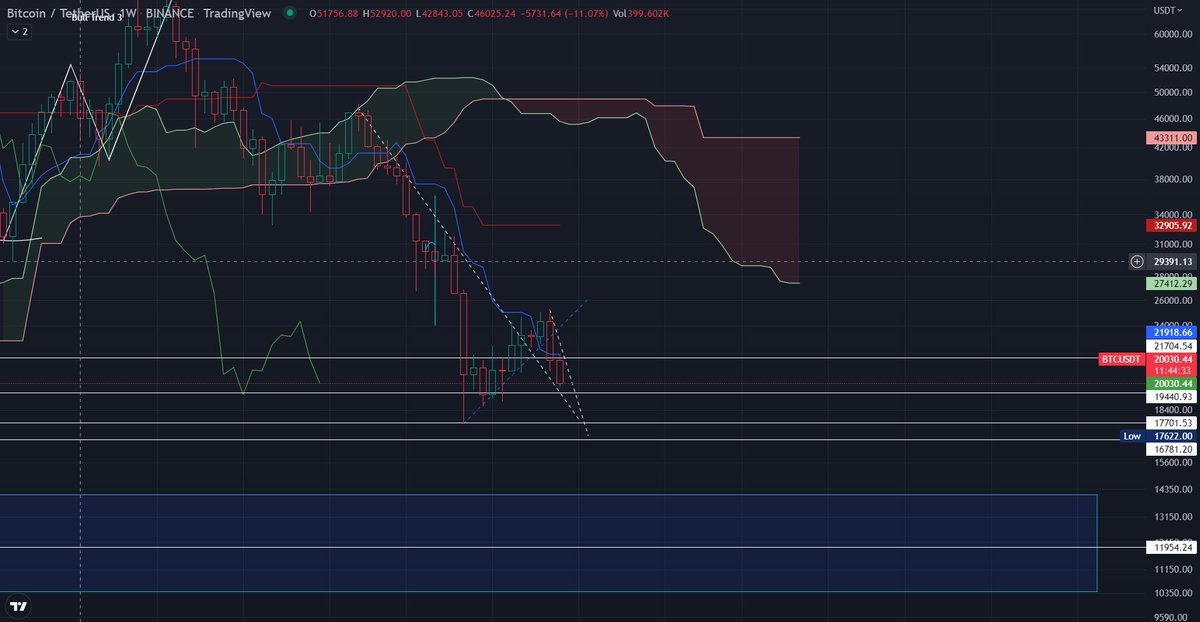
Task: Click the Vol 399.602K volume value
Action: click(641, 12)
